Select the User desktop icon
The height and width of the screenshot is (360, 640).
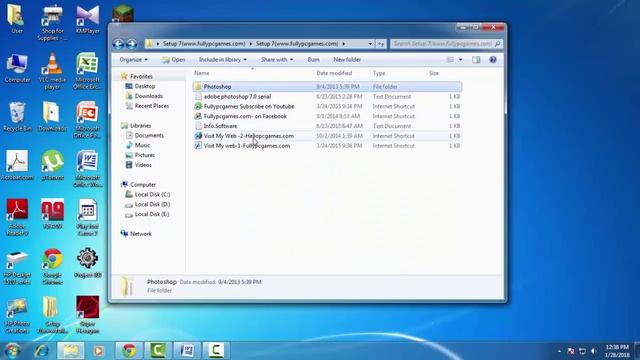[x=17, y=19]
